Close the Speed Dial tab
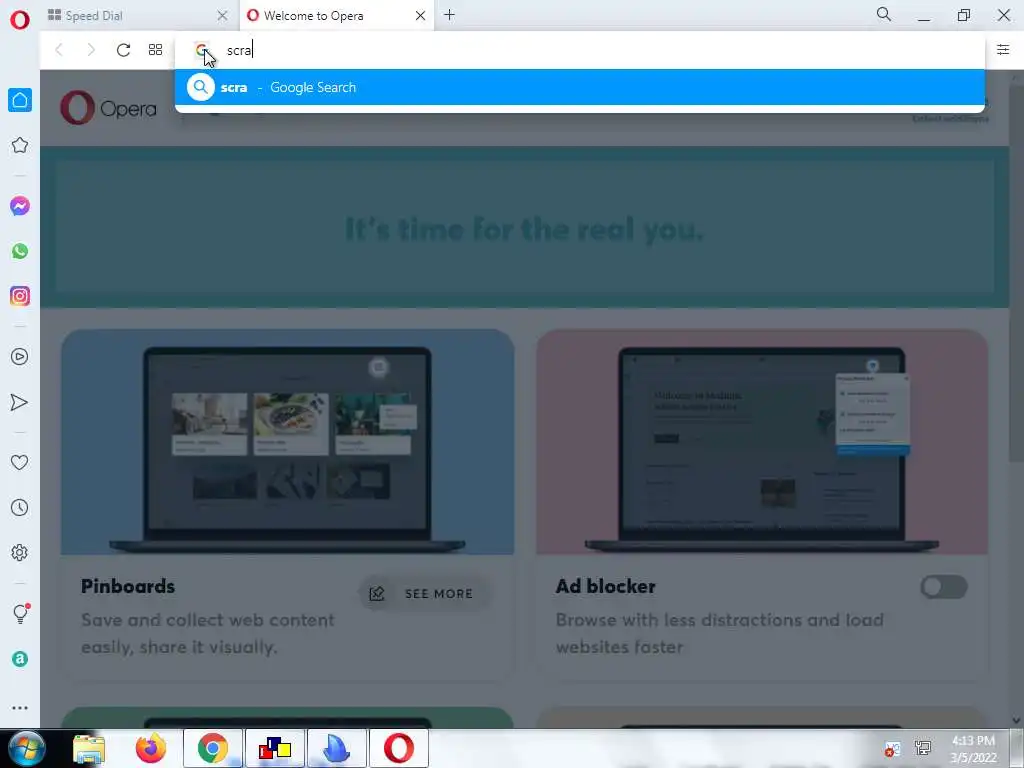This screenshot has width=1024, height=768. pyautogui.click(x=222, y=16)
